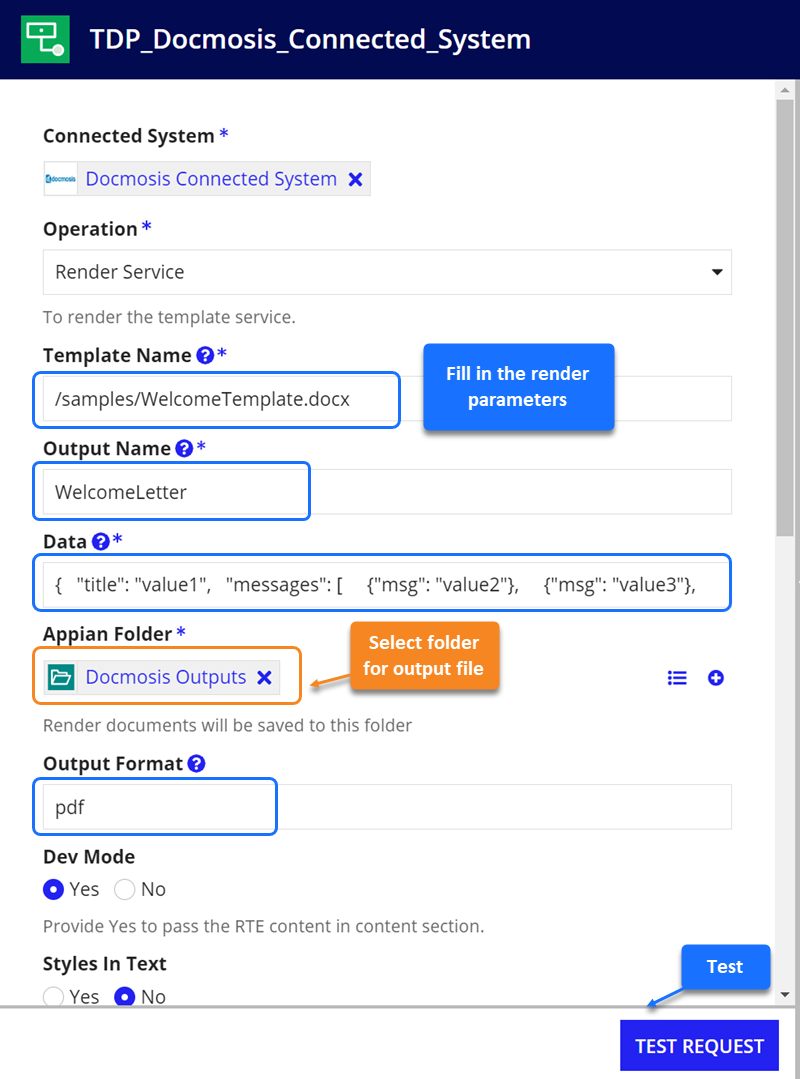Open the Operation dropdown showing Render Service

point(387,272)
